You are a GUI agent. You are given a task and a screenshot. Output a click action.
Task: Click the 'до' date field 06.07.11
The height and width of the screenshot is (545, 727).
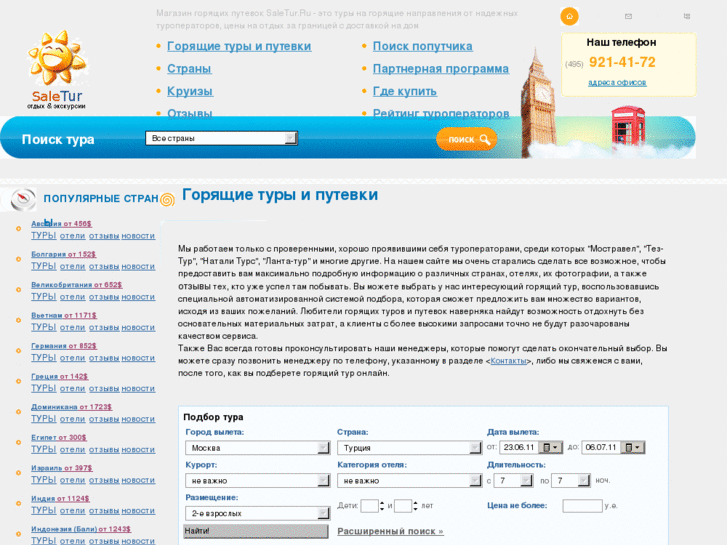[x=601, y=447]
